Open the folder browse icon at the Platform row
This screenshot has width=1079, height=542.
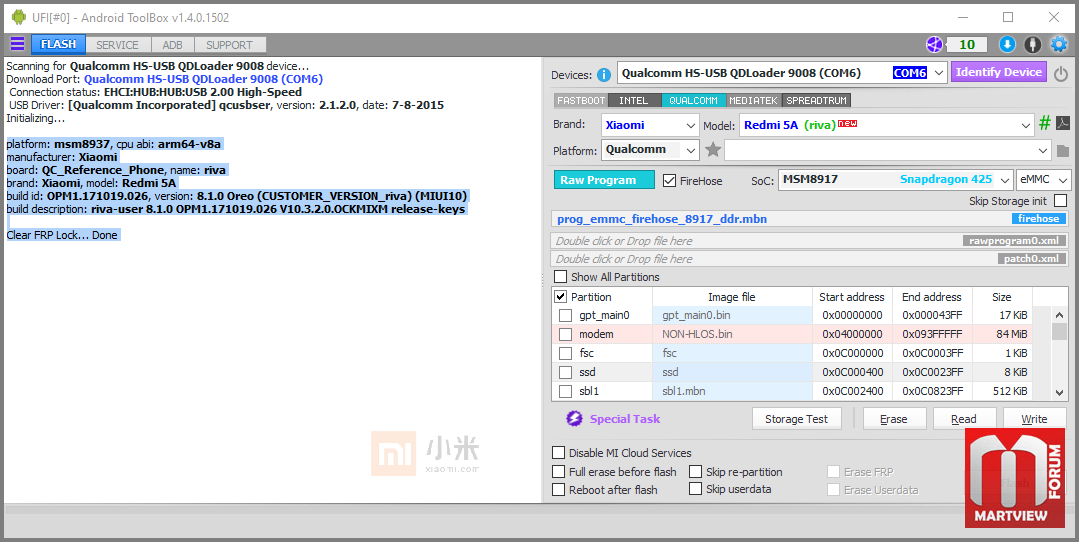(1062, 151)
